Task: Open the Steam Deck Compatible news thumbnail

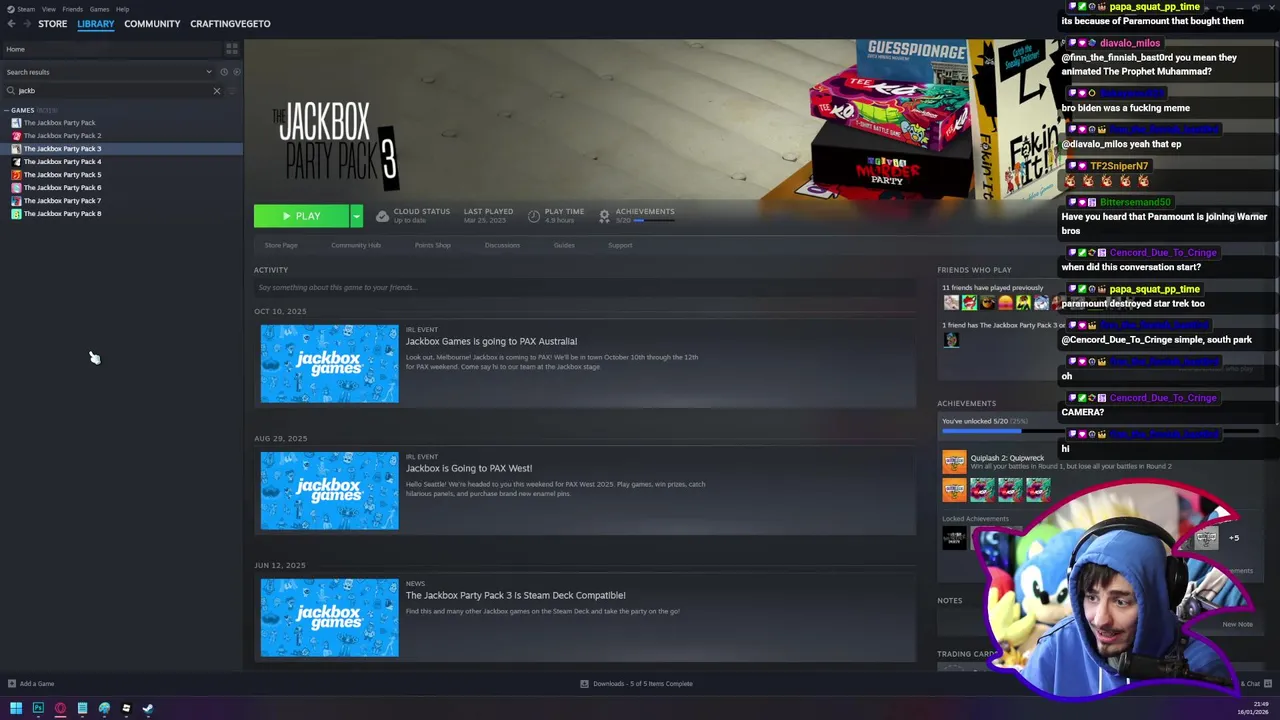Action: click(329, 618)
